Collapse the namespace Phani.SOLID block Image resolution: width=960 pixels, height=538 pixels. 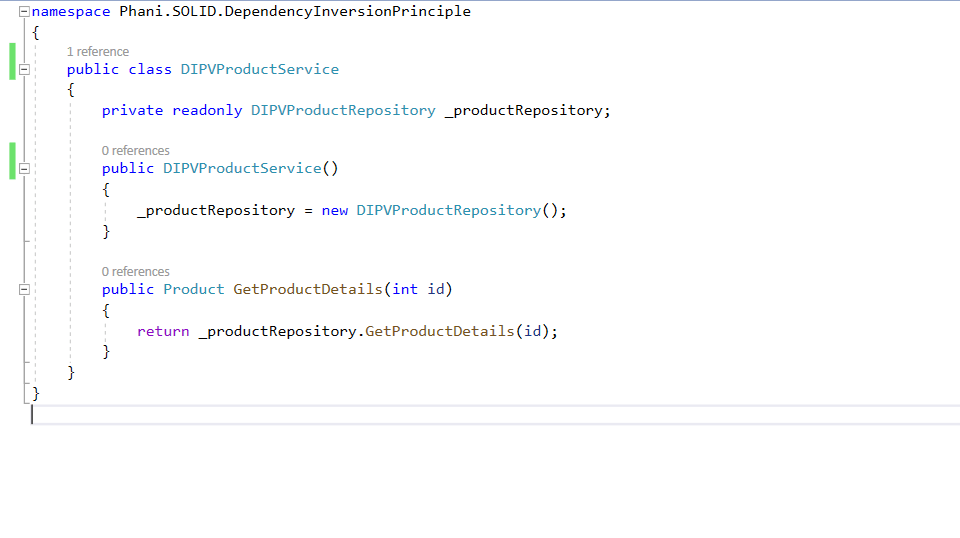coord(24,12)
